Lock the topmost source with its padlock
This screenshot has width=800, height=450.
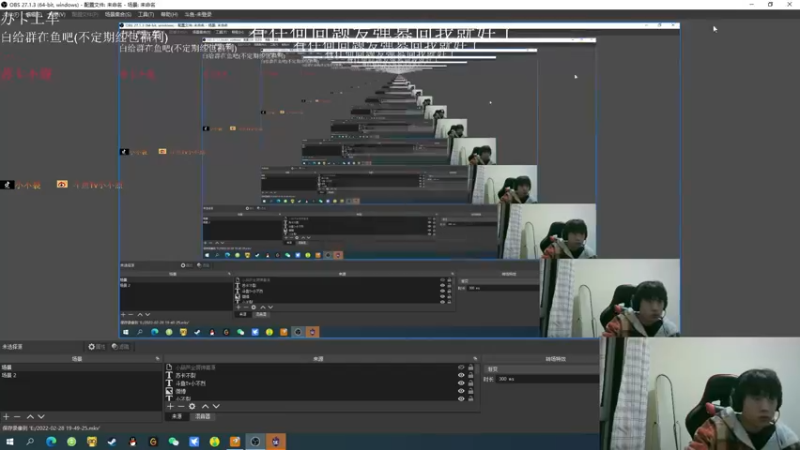470,367
